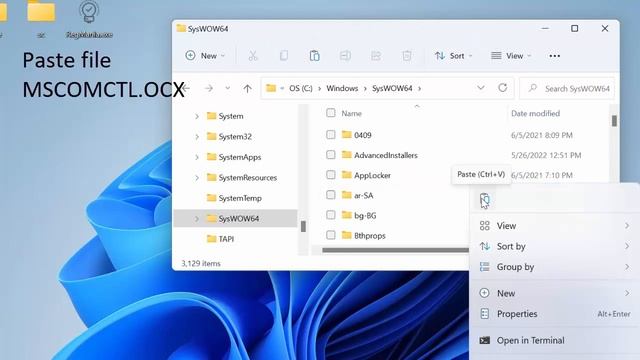Select the bg-BG folder icon
Screen dimensions: 640x360
[347, 215]
